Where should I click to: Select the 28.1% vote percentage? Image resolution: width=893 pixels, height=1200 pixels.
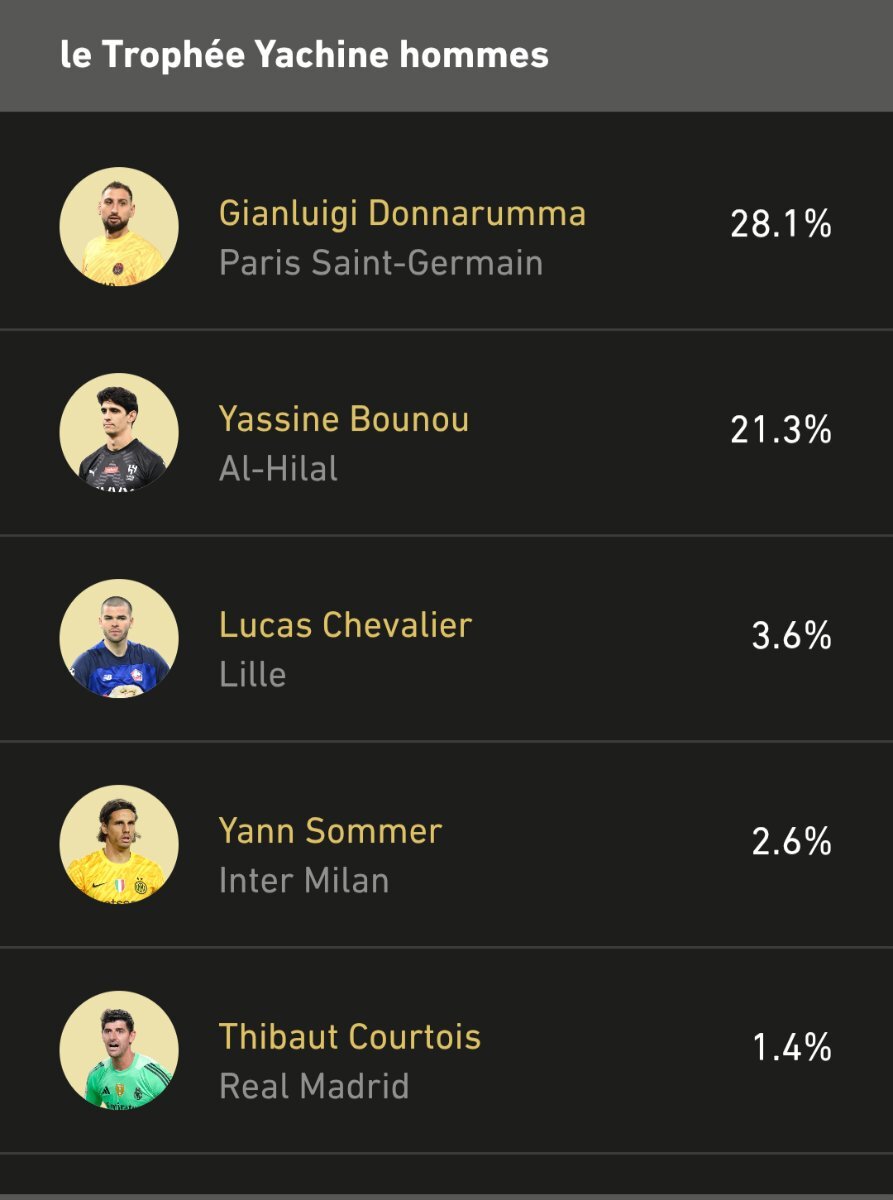pyautogui.click(x=781, y=224)
